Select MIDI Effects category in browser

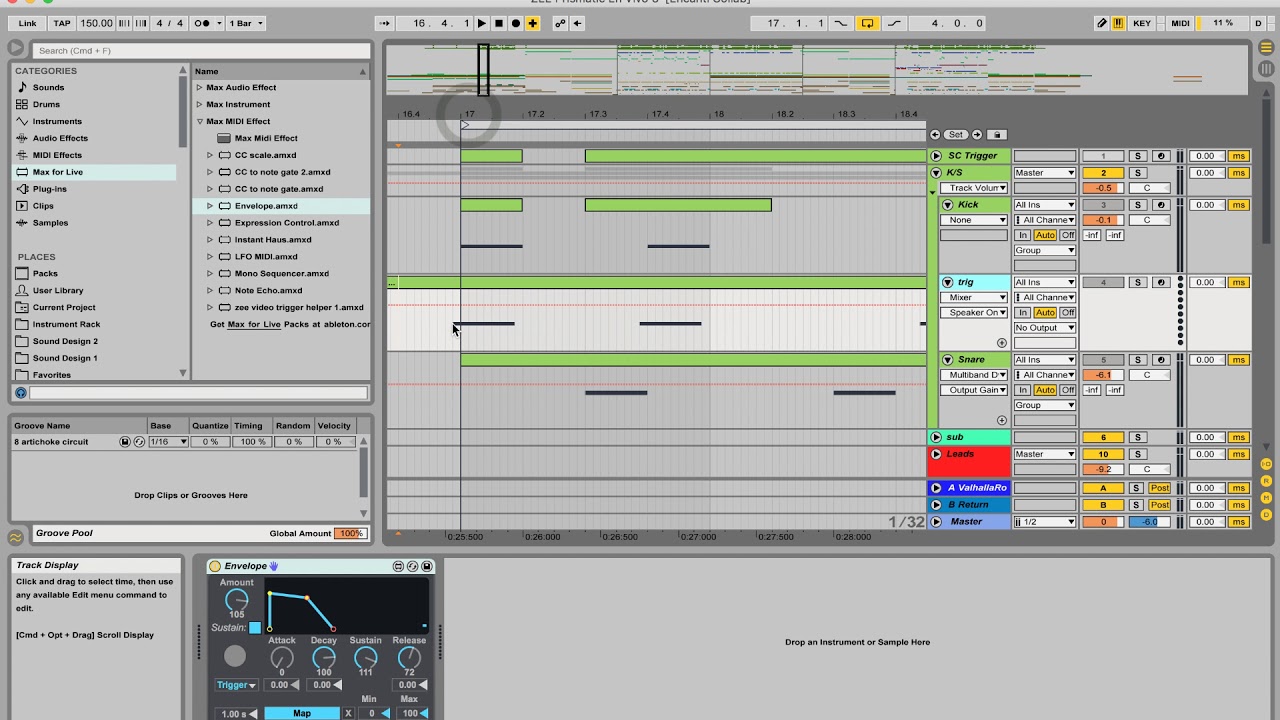pyautogui.click(x=57, y=155)
